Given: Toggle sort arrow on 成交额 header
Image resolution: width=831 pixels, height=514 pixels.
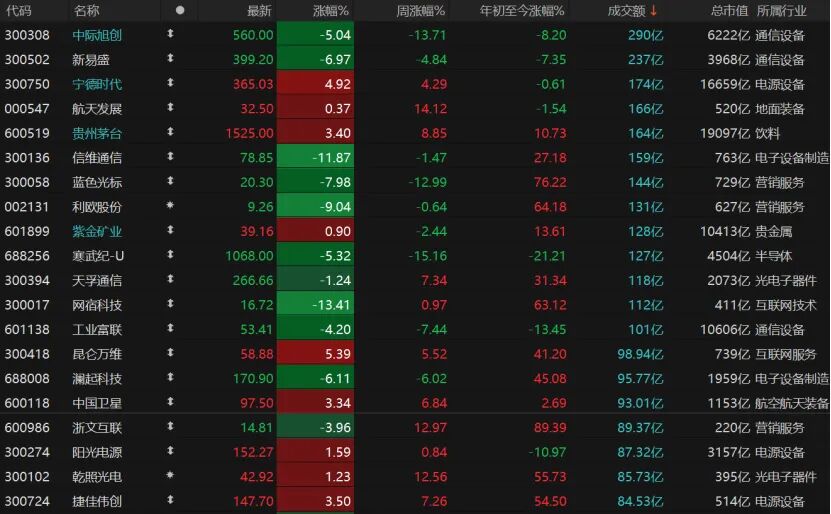Looking at the screenshot, I should tap(654, 10).
